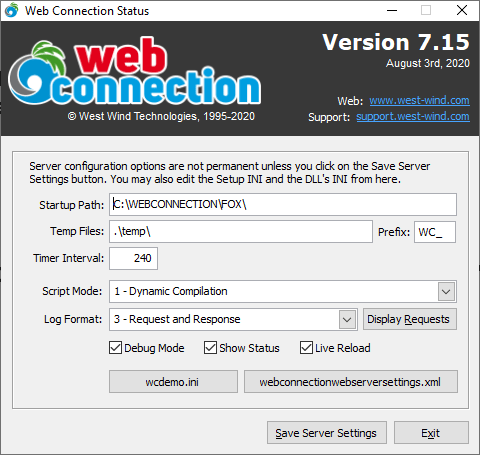The image size is (480, 455).
Task: Click the Web Connection title bar app icon
Action: coord(12,10)
